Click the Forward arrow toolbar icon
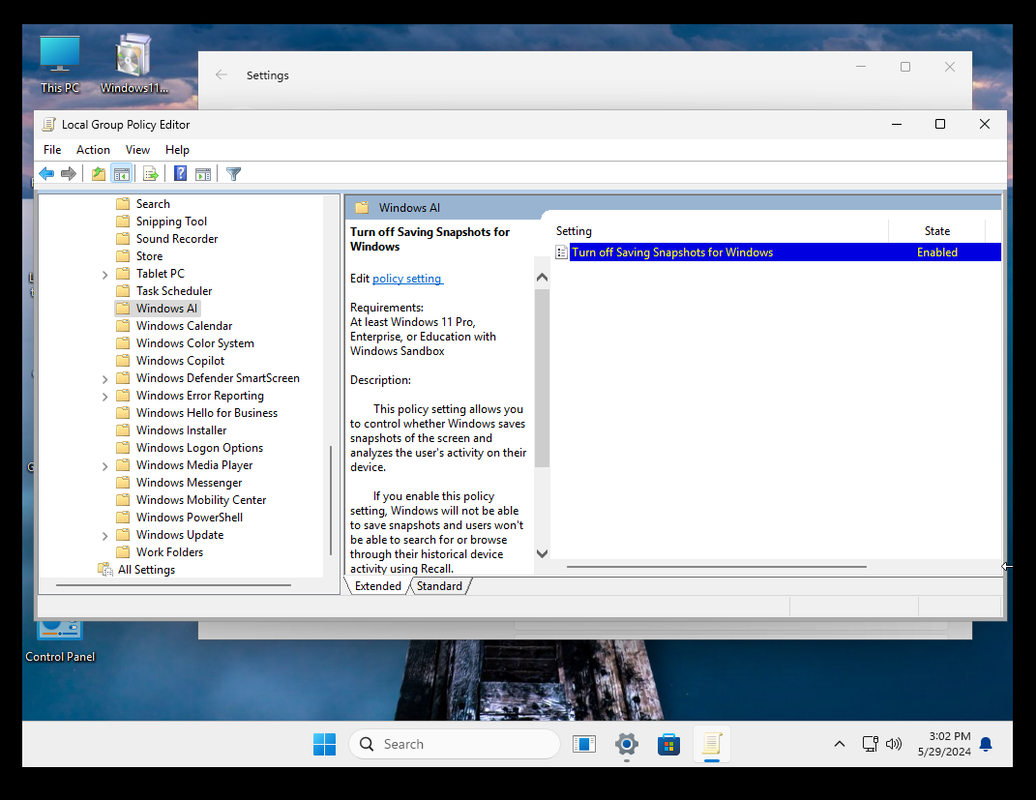The width and height of the screenshot is (1036, 800). [x=68, y=174]
